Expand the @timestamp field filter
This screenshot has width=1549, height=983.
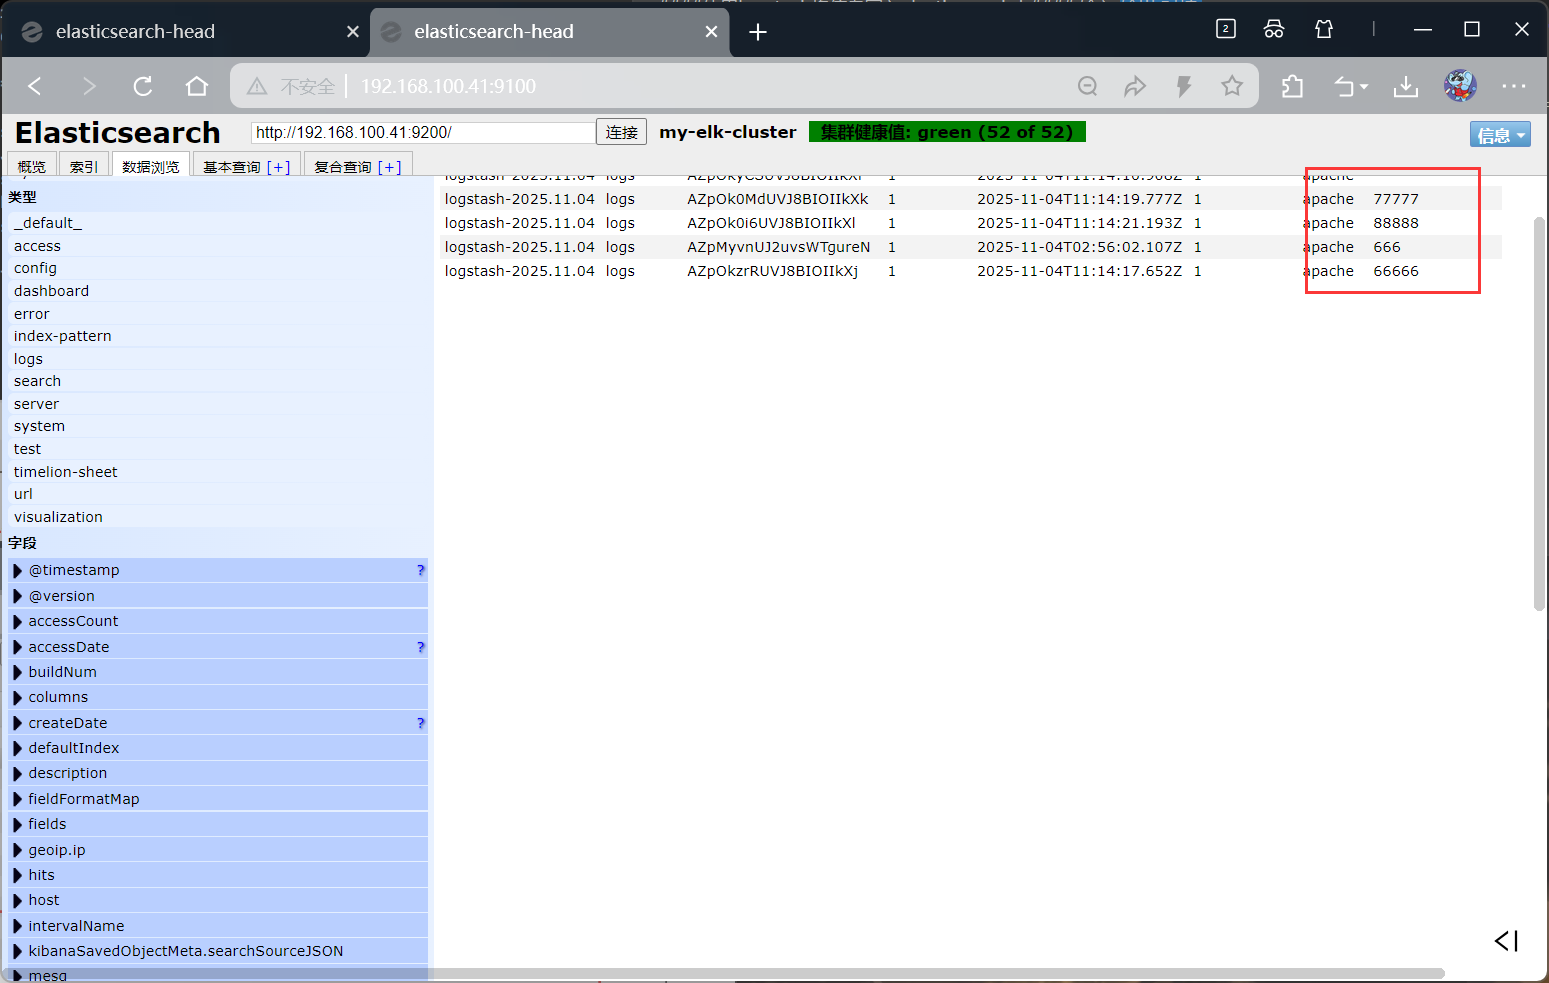[x=218, y=570]
